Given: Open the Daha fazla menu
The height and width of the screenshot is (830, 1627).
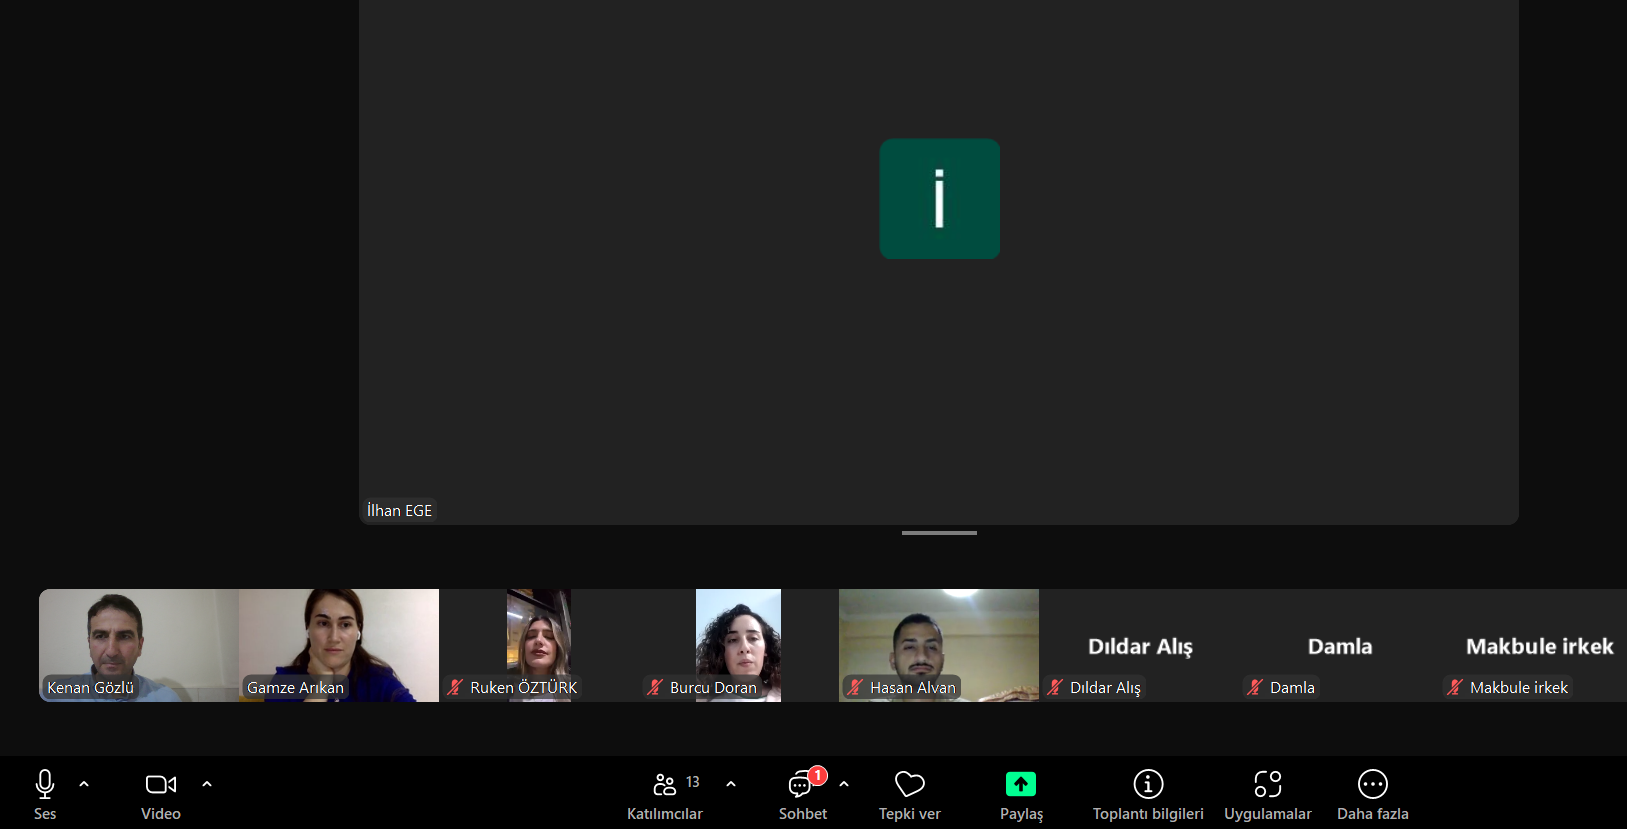Looking at the screenshot, I should point(1372,784).
